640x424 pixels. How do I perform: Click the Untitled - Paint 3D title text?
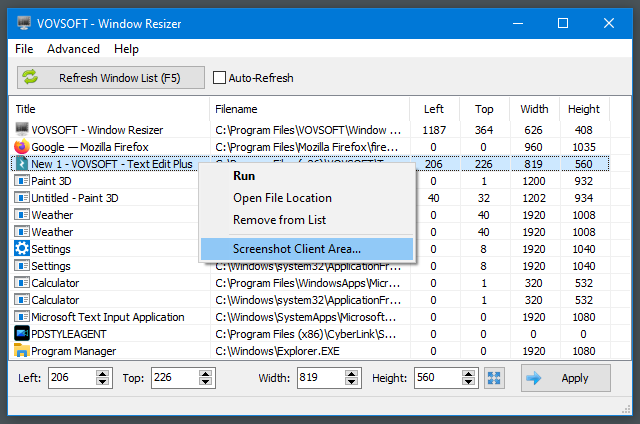[75, 198]
